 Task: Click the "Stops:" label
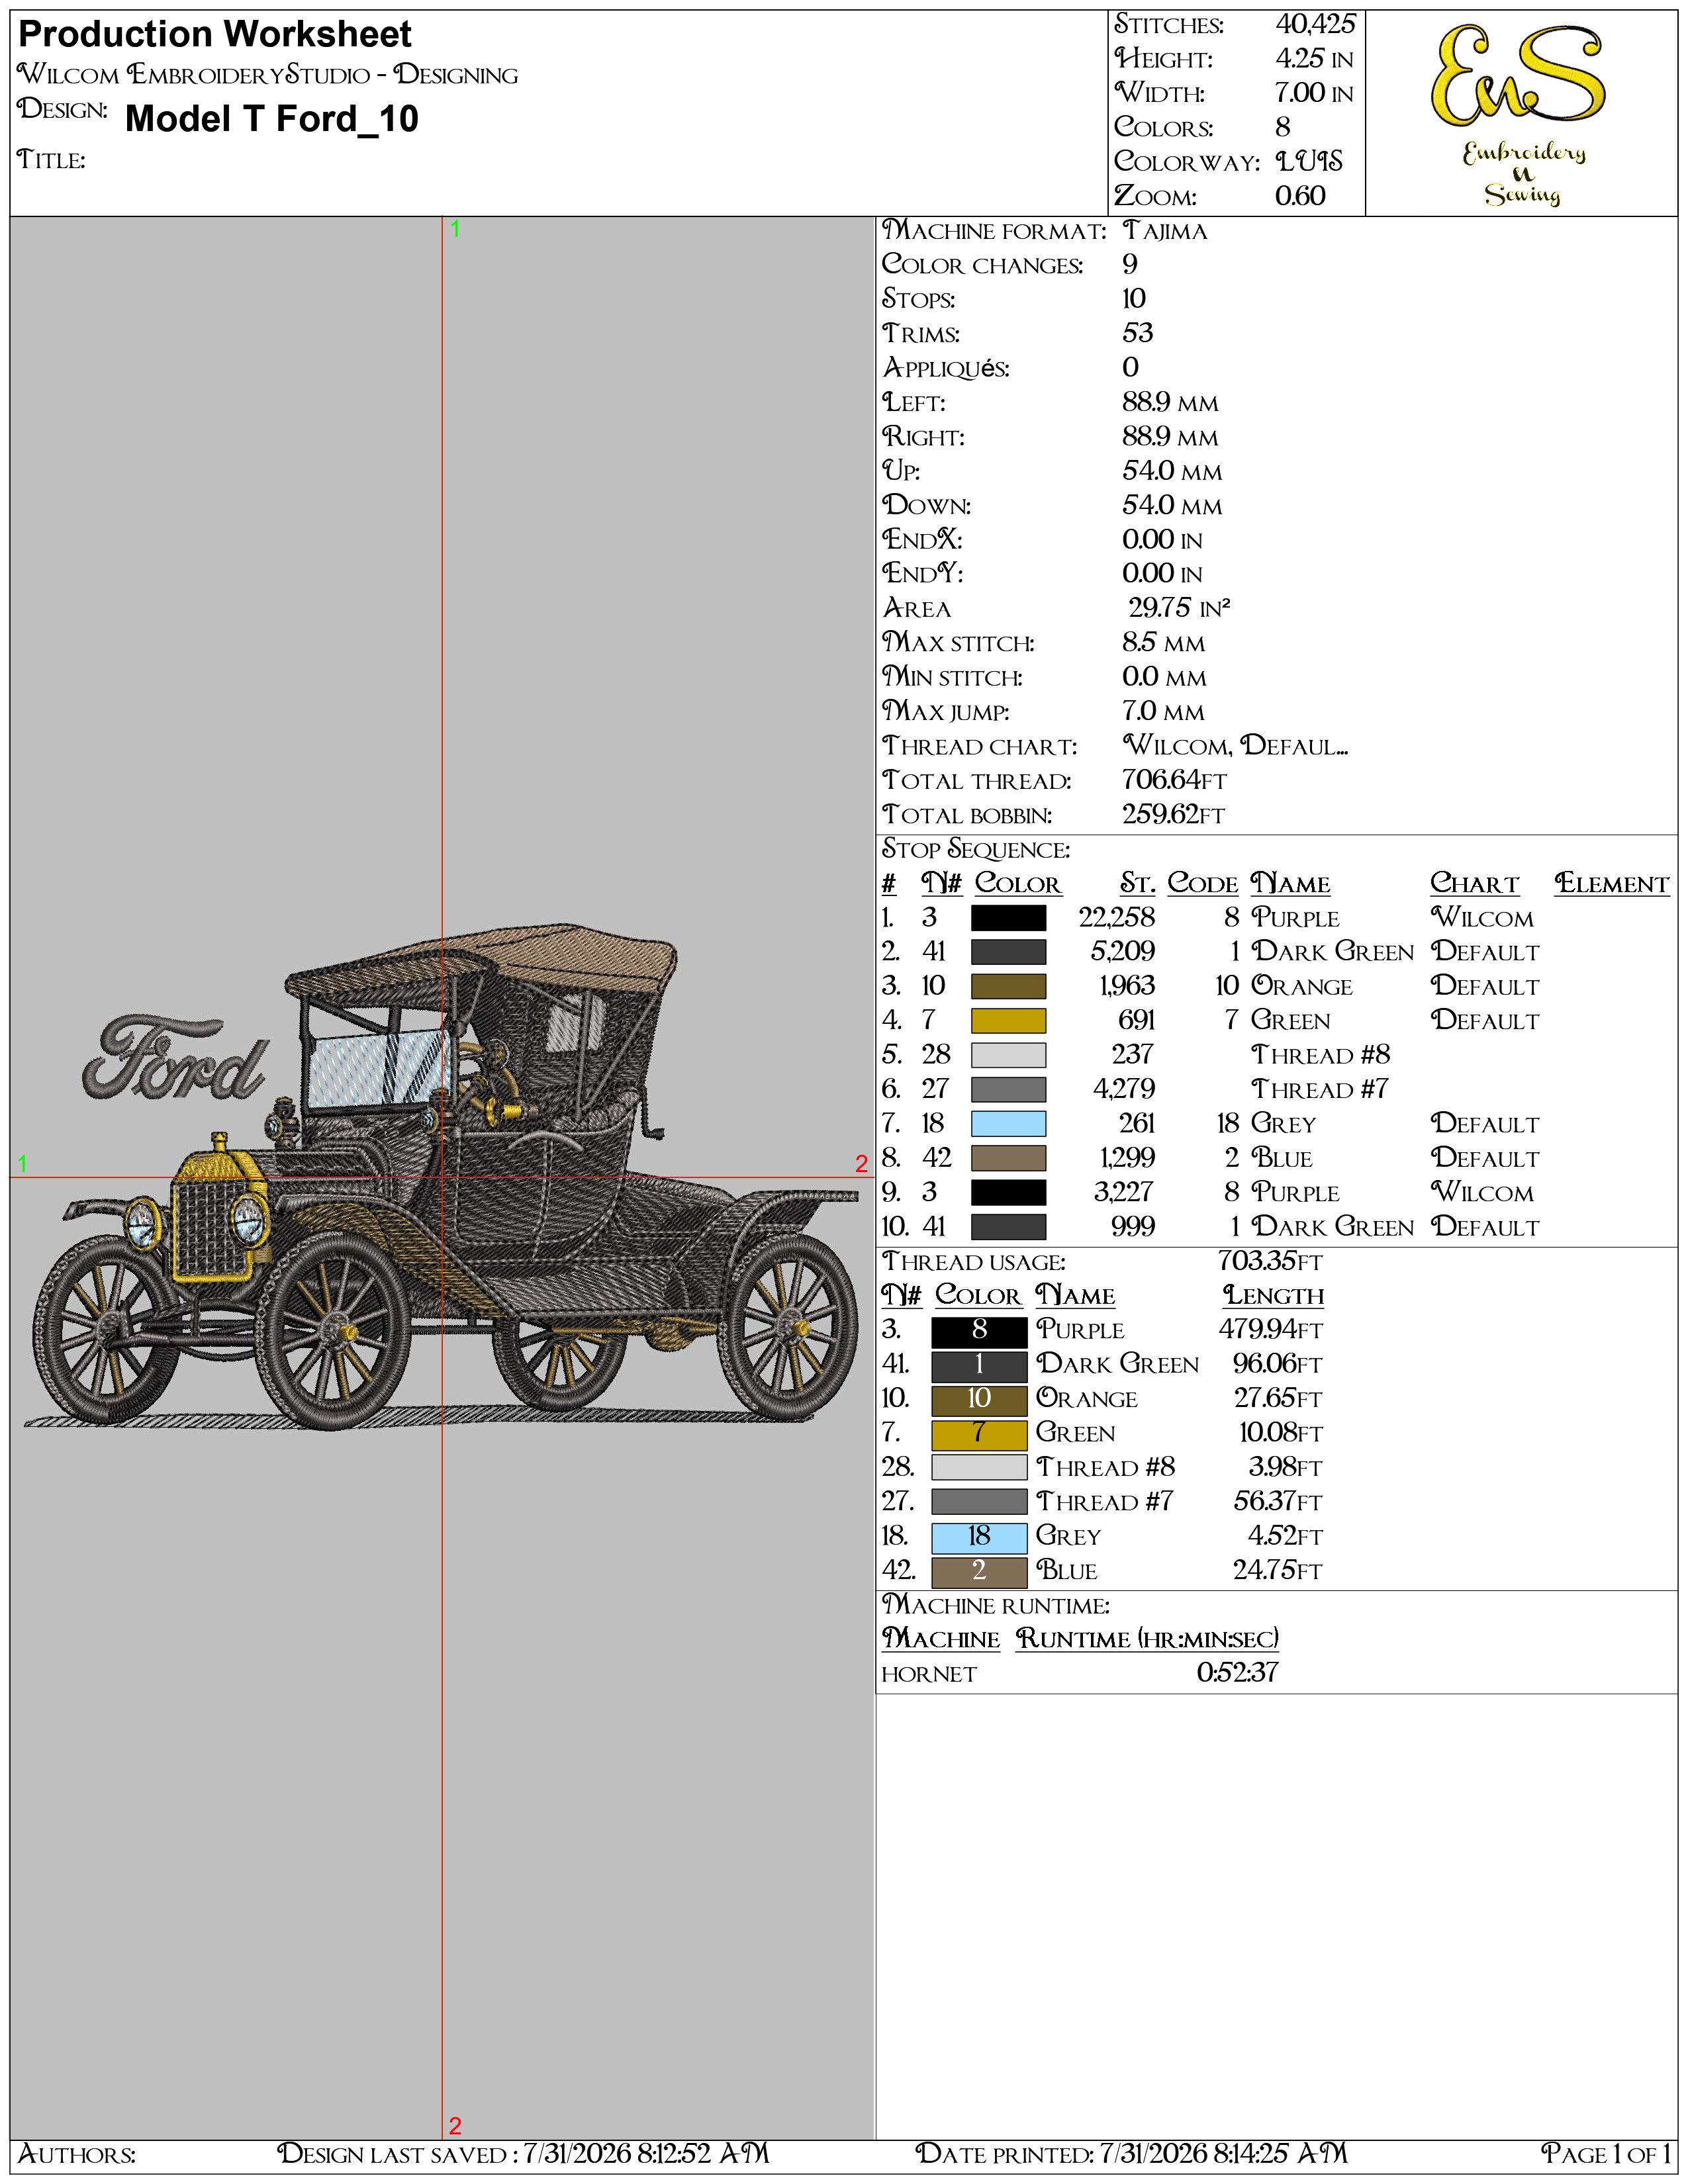point(918,299)
